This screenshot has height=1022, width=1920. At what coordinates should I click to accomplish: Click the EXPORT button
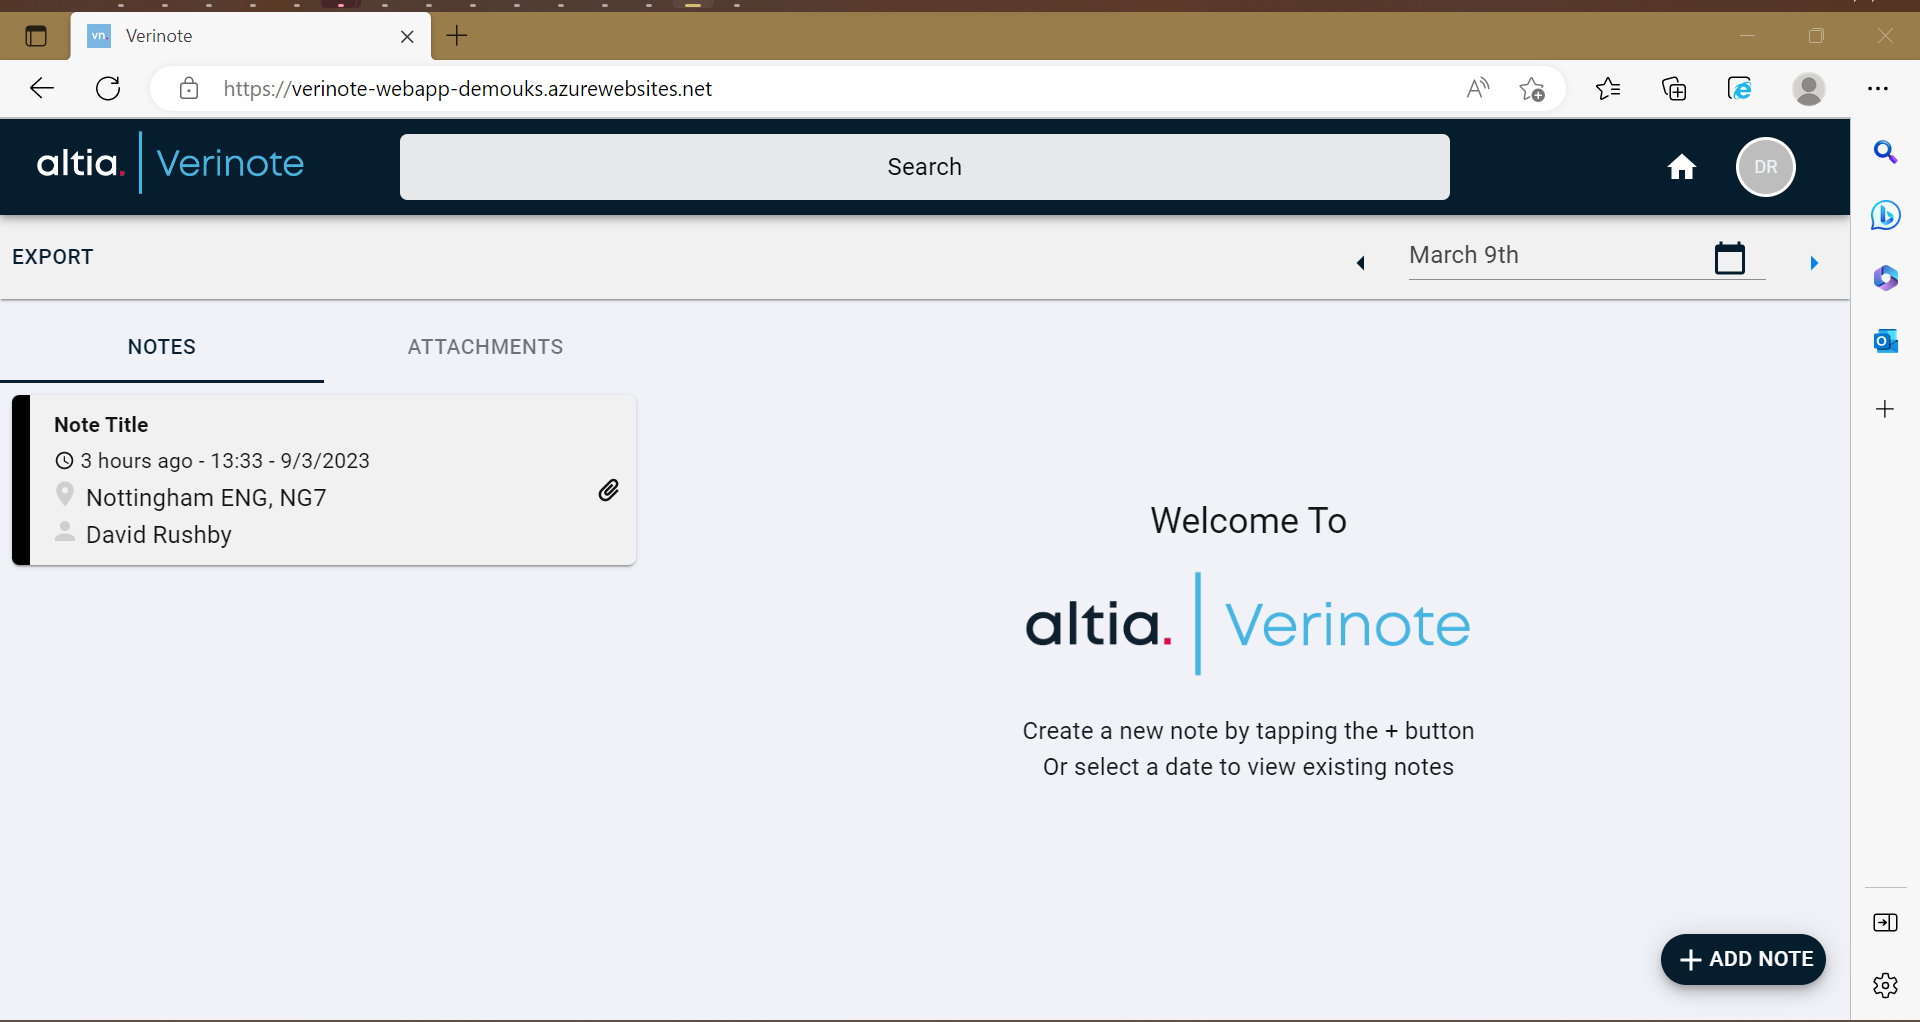pos(53,257)
